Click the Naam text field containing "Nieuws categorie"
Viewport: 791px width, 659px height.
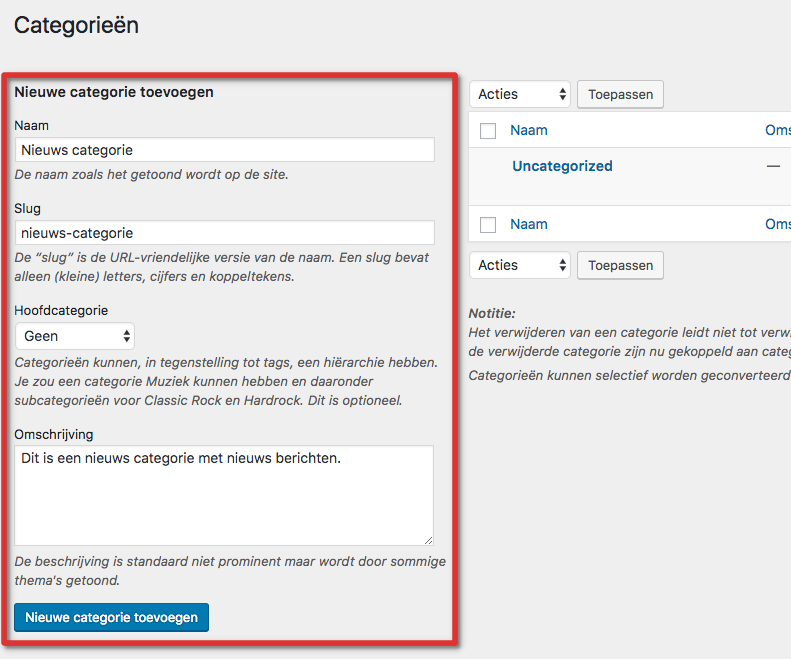coord(225,150)
